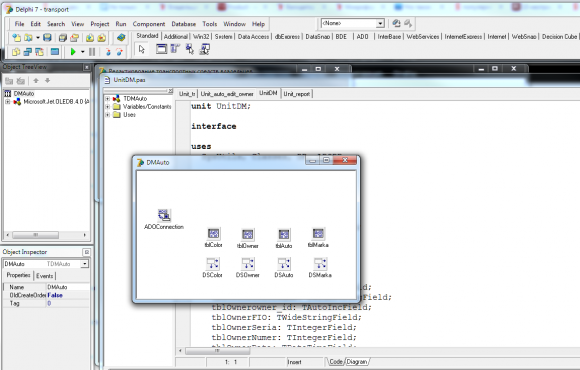Click the arrow pointer selection tool
580x370 pixels.
[142, 49]
